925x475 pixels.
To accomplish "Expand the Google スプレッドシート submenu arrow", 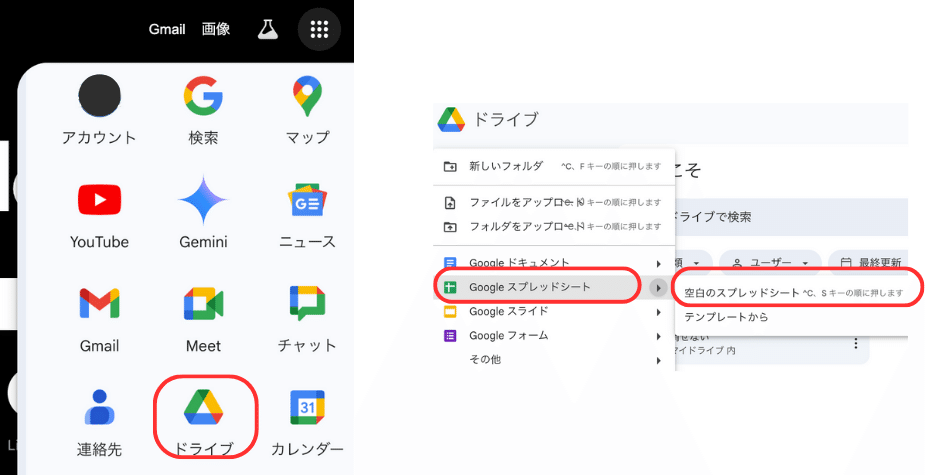I will [658, 288].
